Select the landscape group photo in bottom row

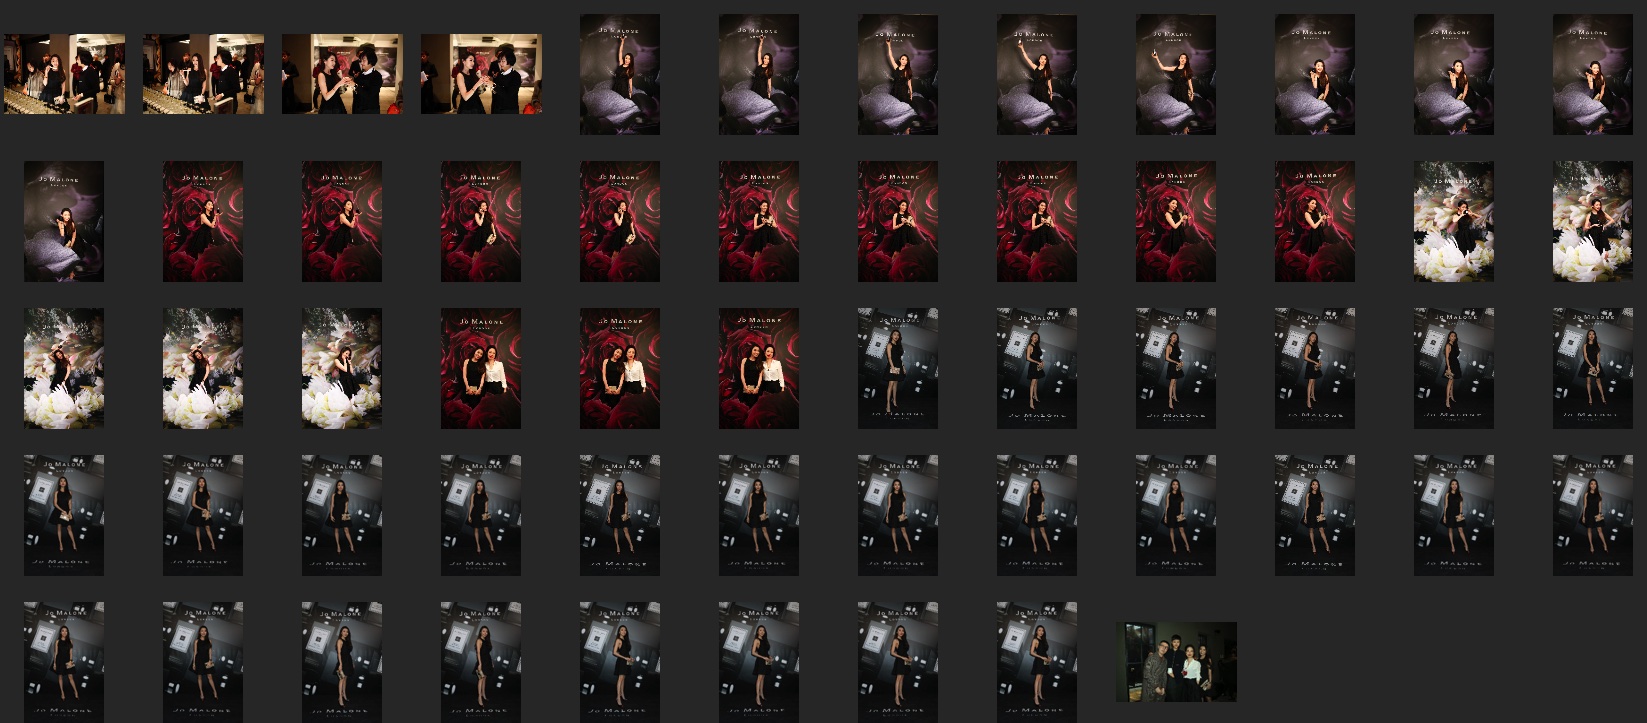pos(1176,662)
